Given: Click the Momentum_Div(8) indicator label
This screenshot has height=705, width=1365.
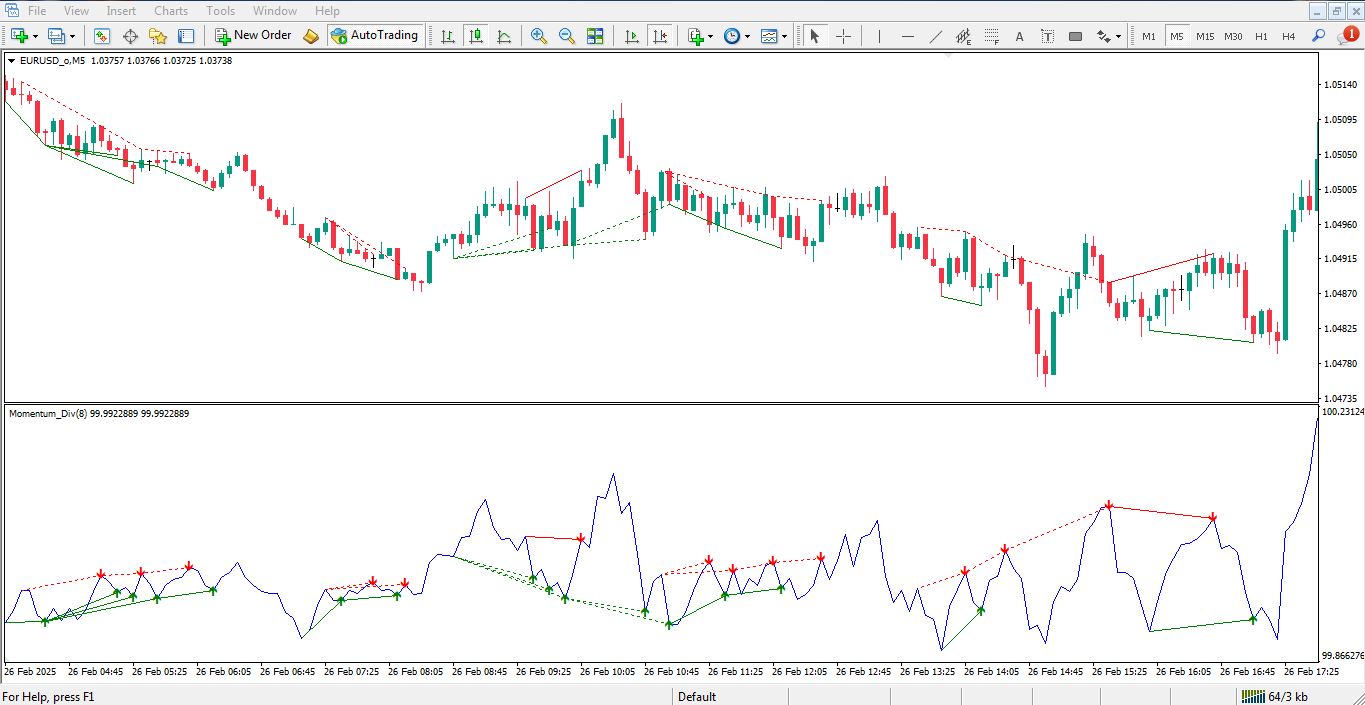Looking at the screenshot, I should (49, 413).
